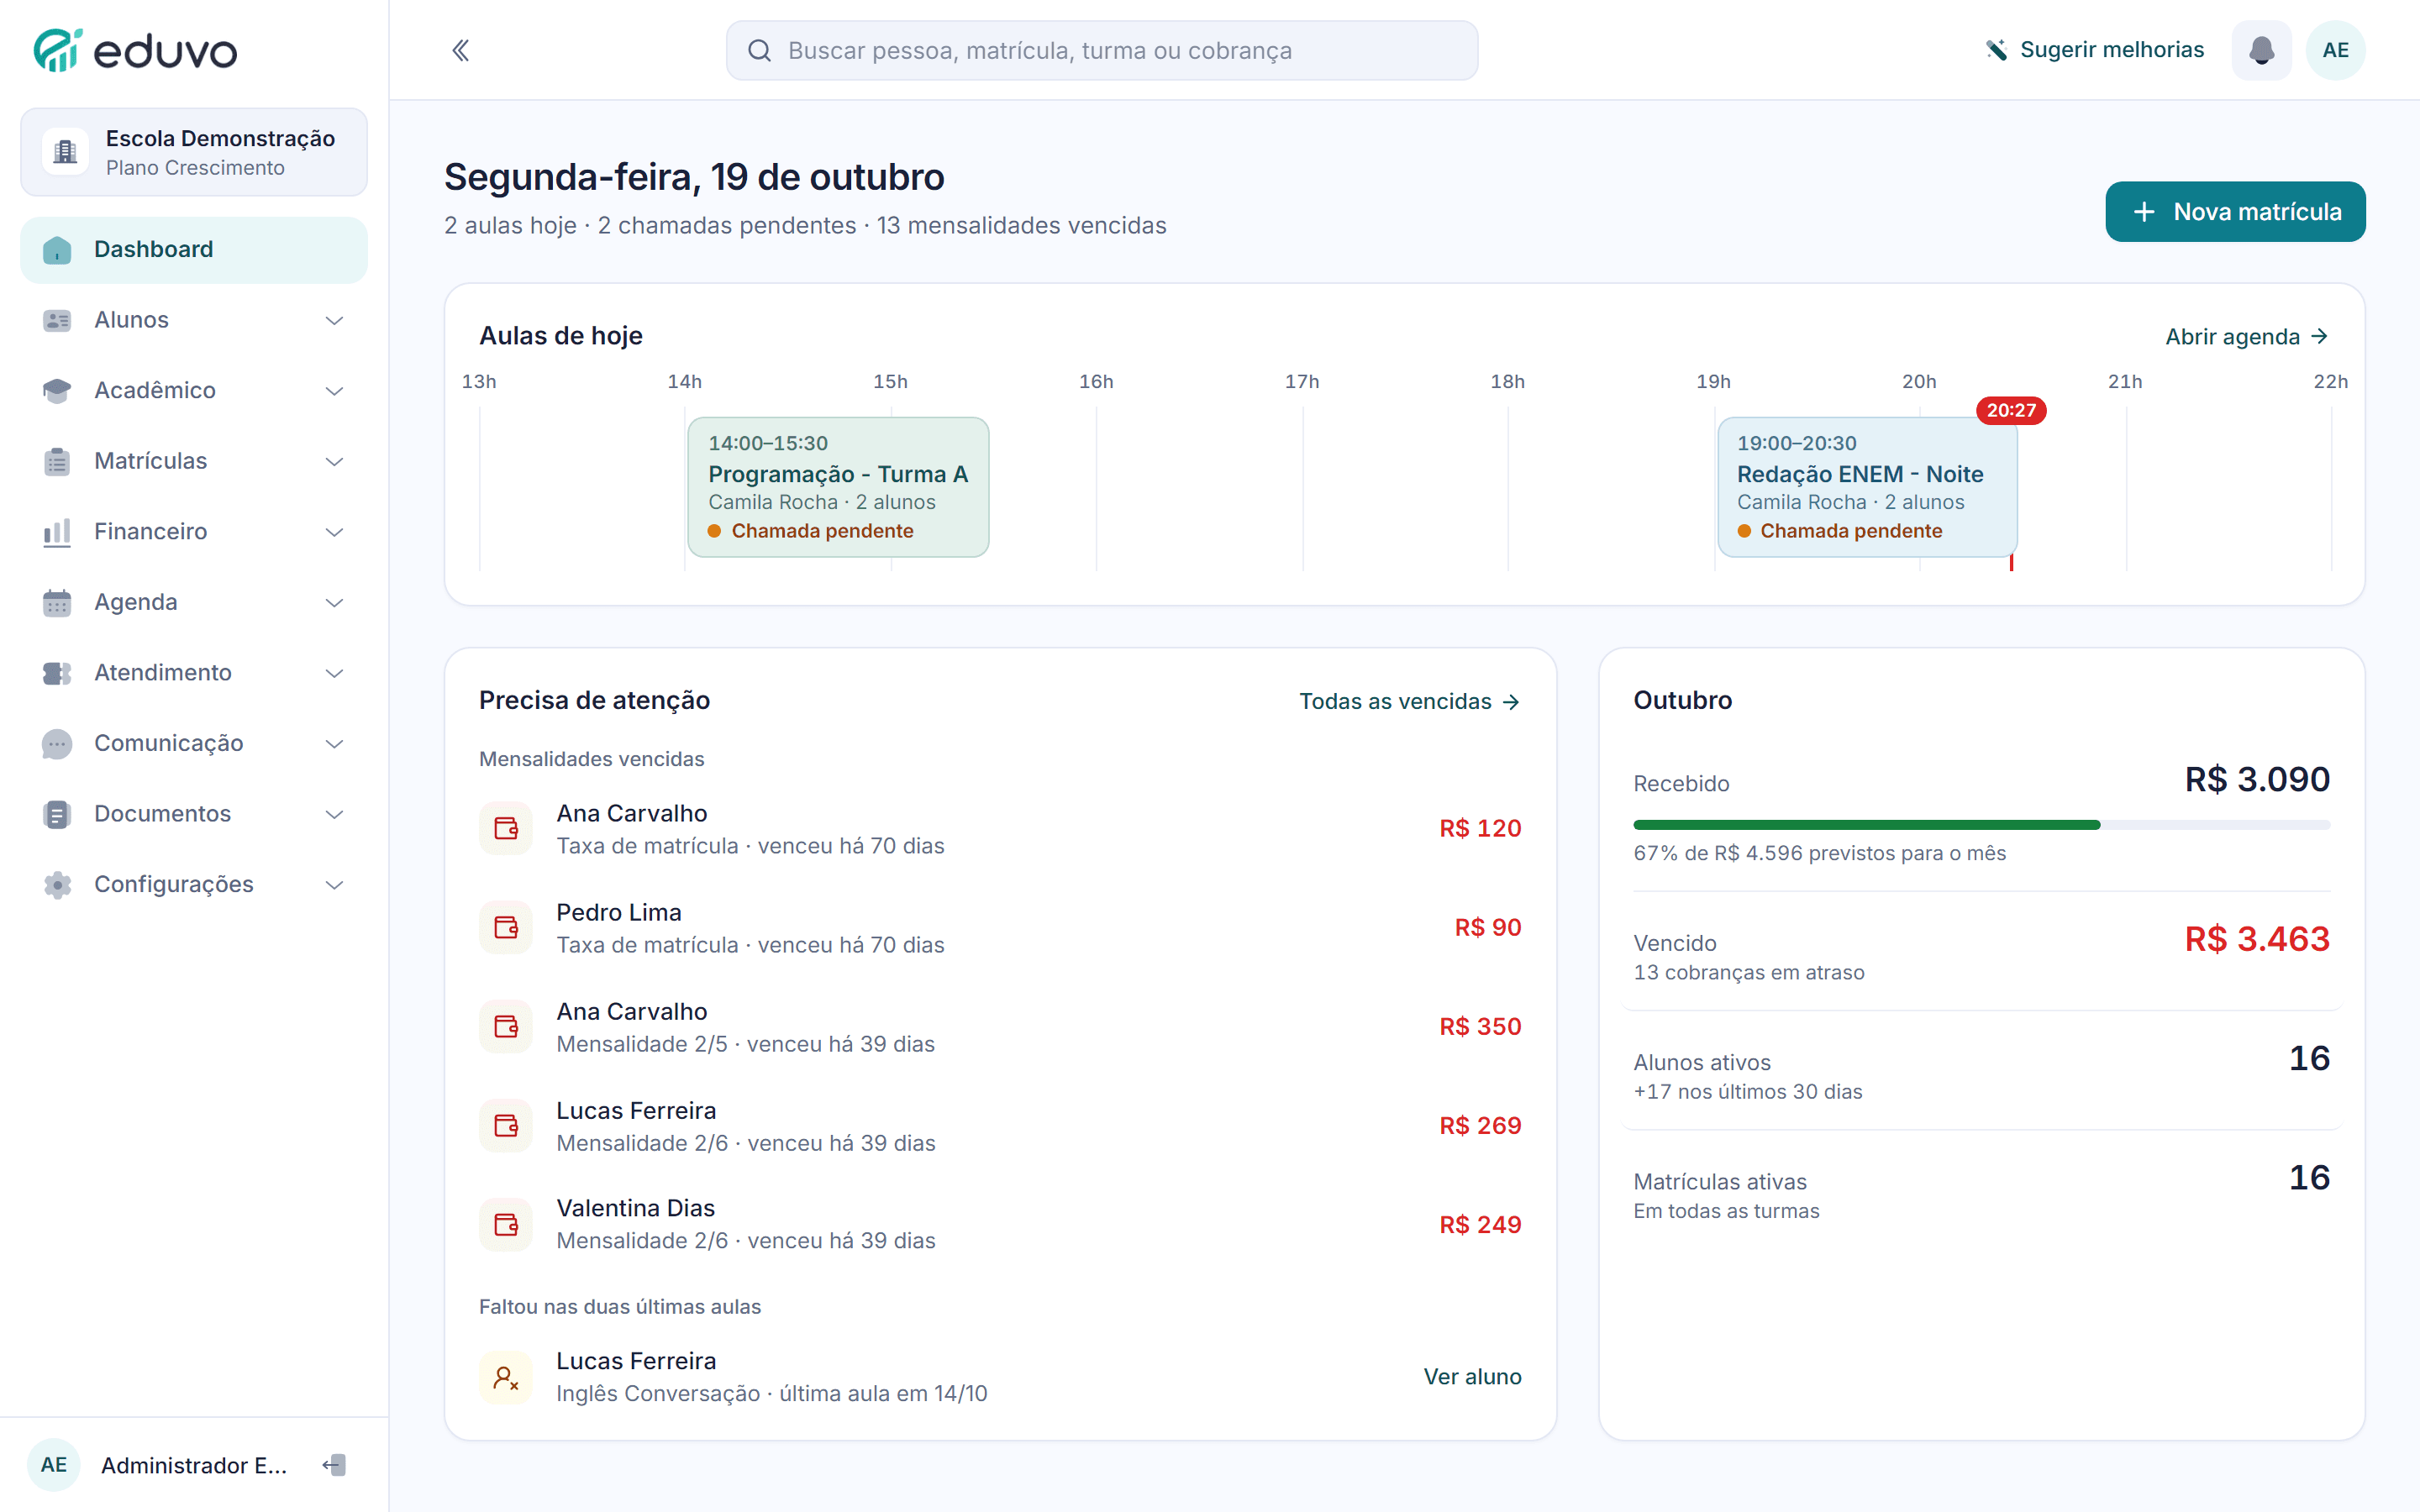Expand the Matrículas menu chevron
The image size is (2420, 1512).
pyautogui.click(x=335, y=461)
